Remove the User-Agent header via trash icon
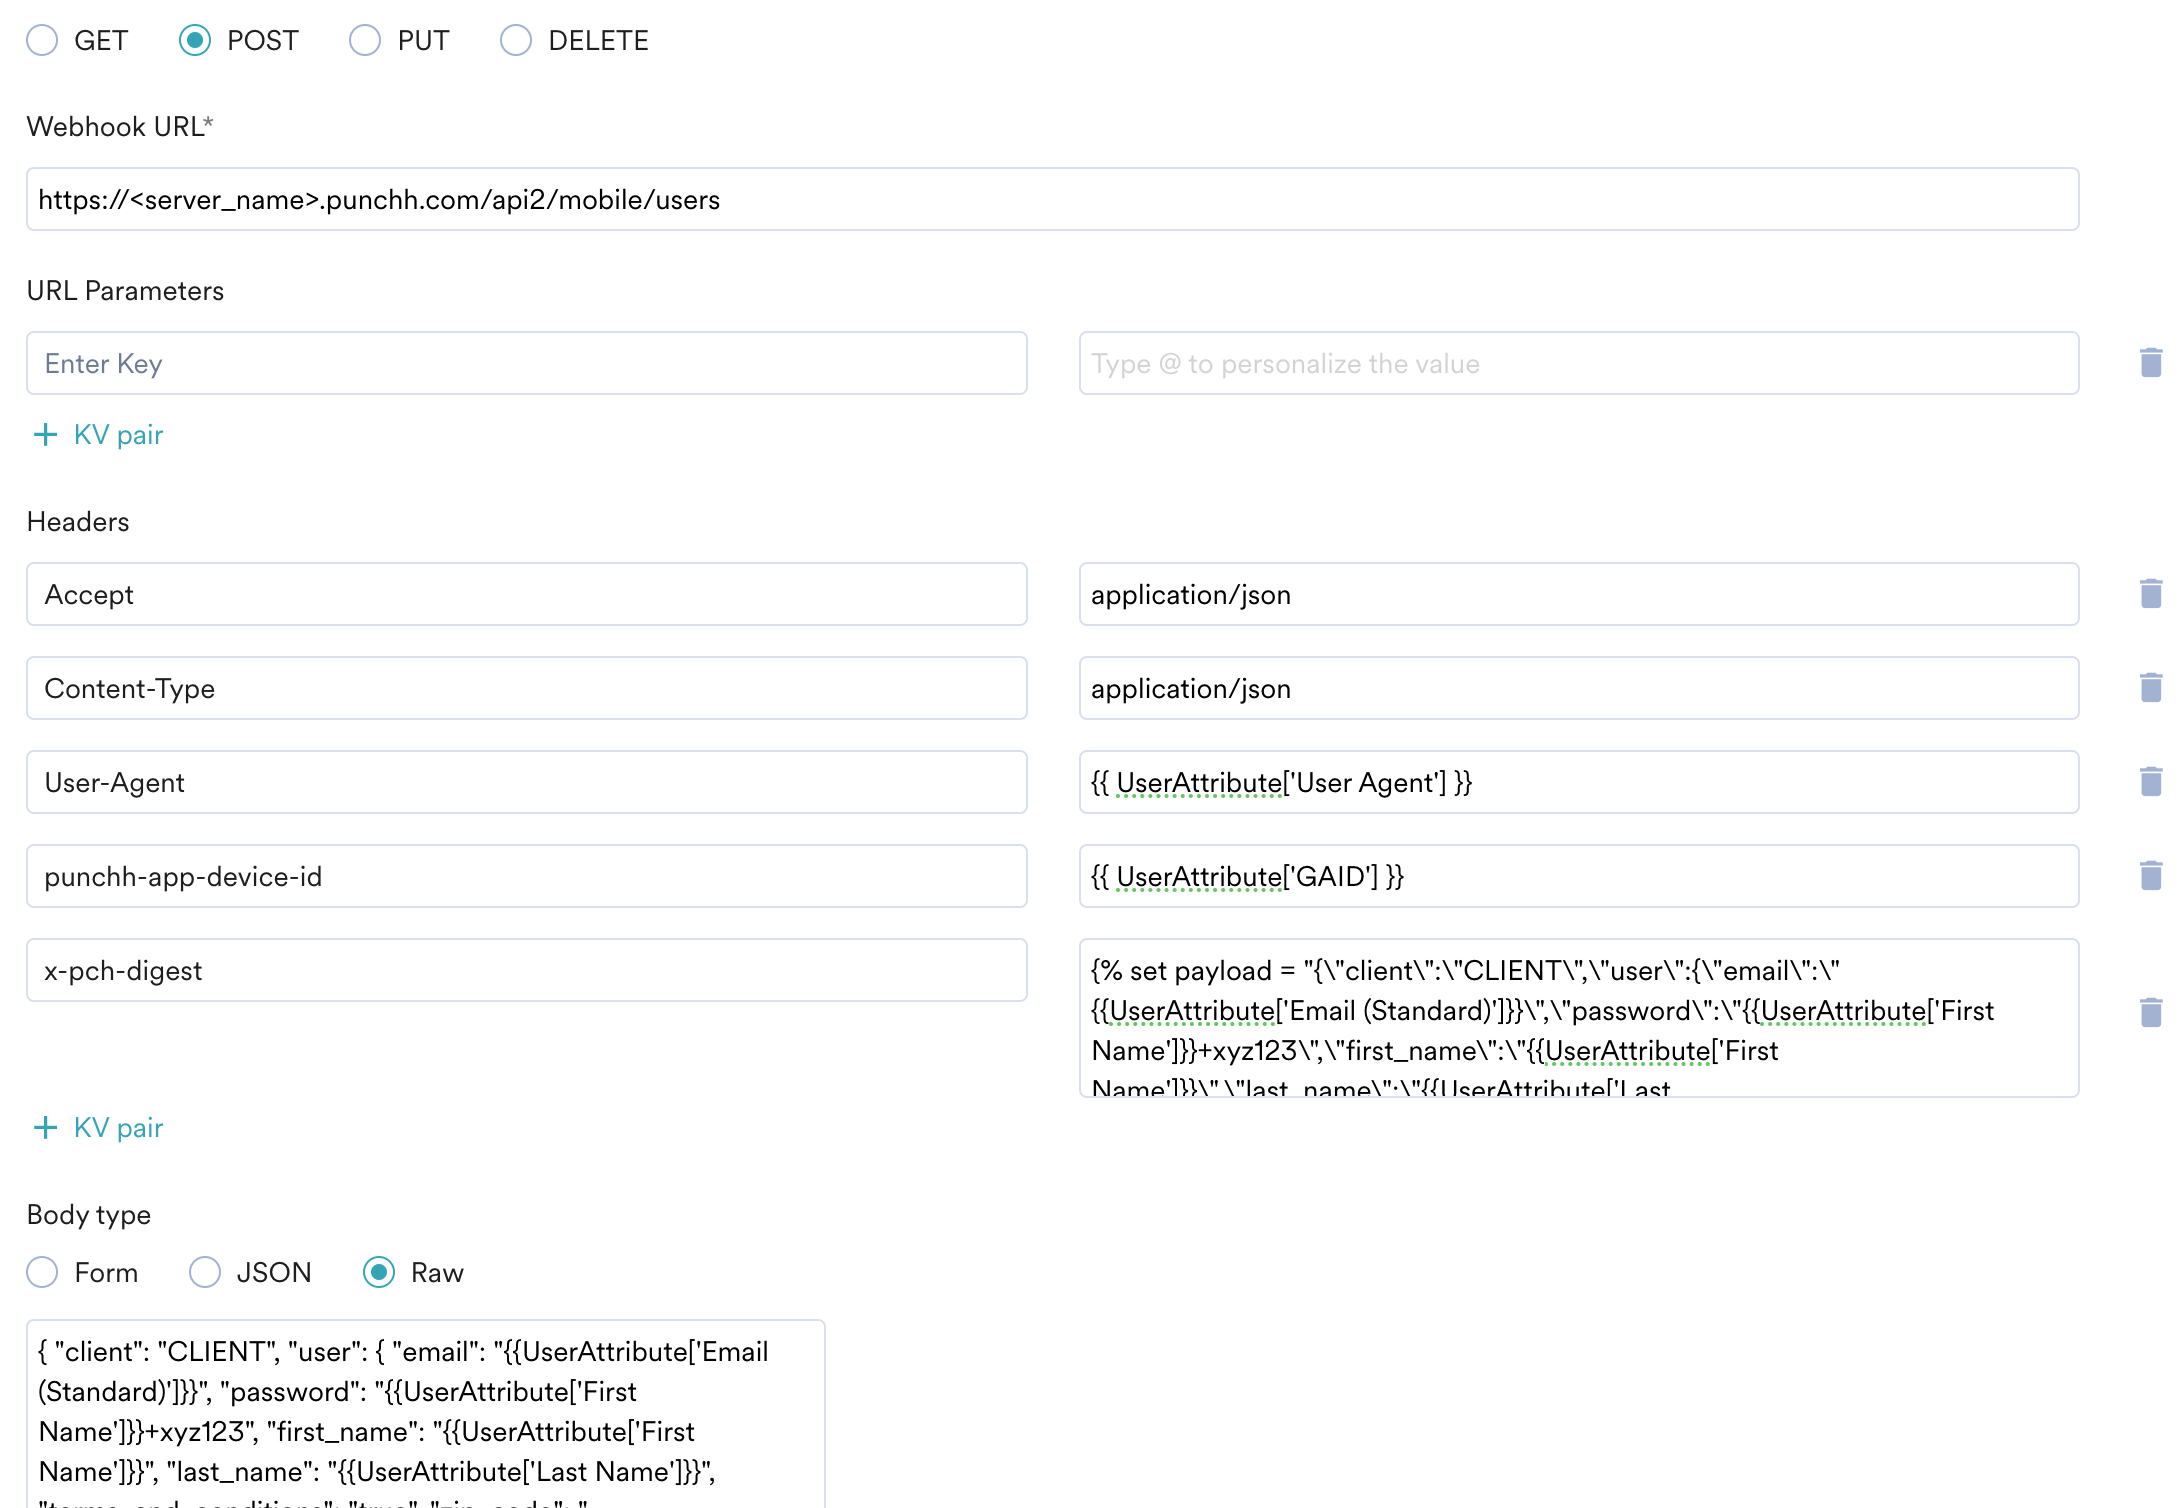The width and height of the screenshot is (2182, 1508). (x=2151, y=782)
